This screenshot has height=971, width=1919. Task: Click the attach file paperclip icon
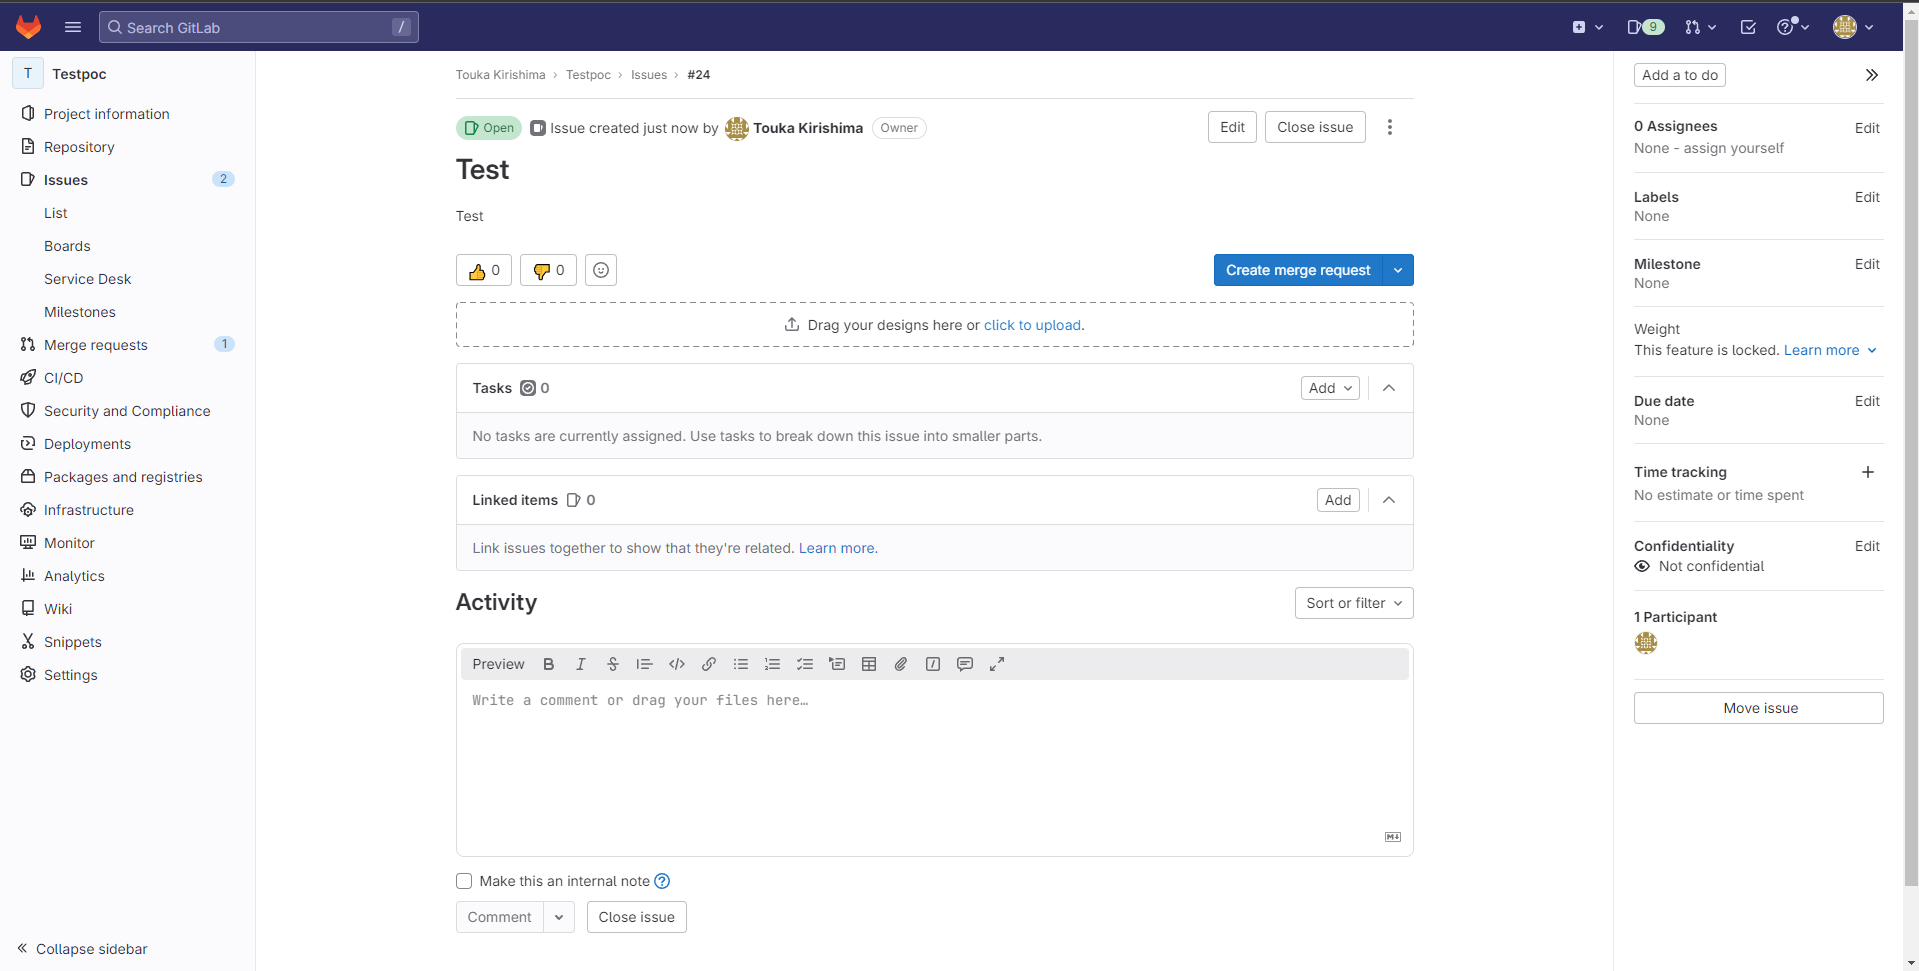(901, 664)
